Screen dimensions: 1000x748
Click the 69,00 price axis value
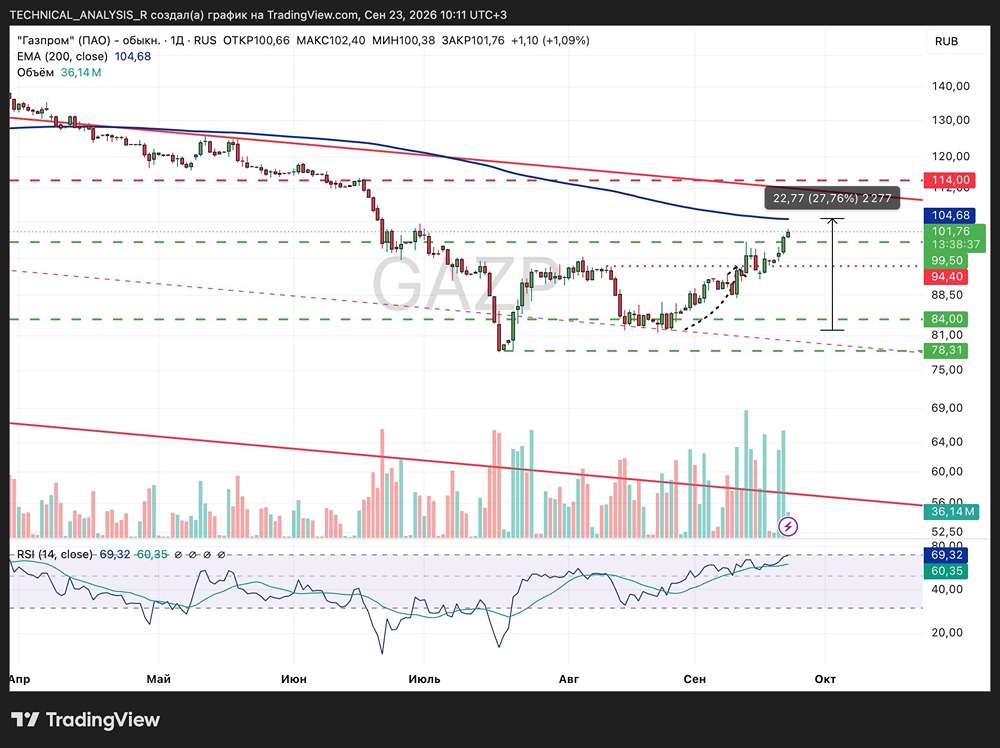(x=946, y=407)
